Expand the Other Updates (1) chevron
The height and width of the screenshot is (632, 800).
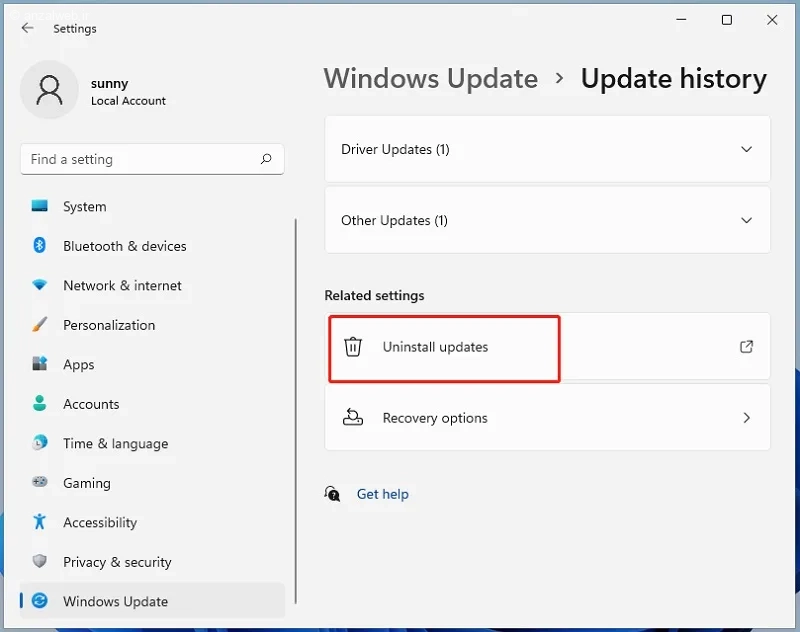coord(746,220)
